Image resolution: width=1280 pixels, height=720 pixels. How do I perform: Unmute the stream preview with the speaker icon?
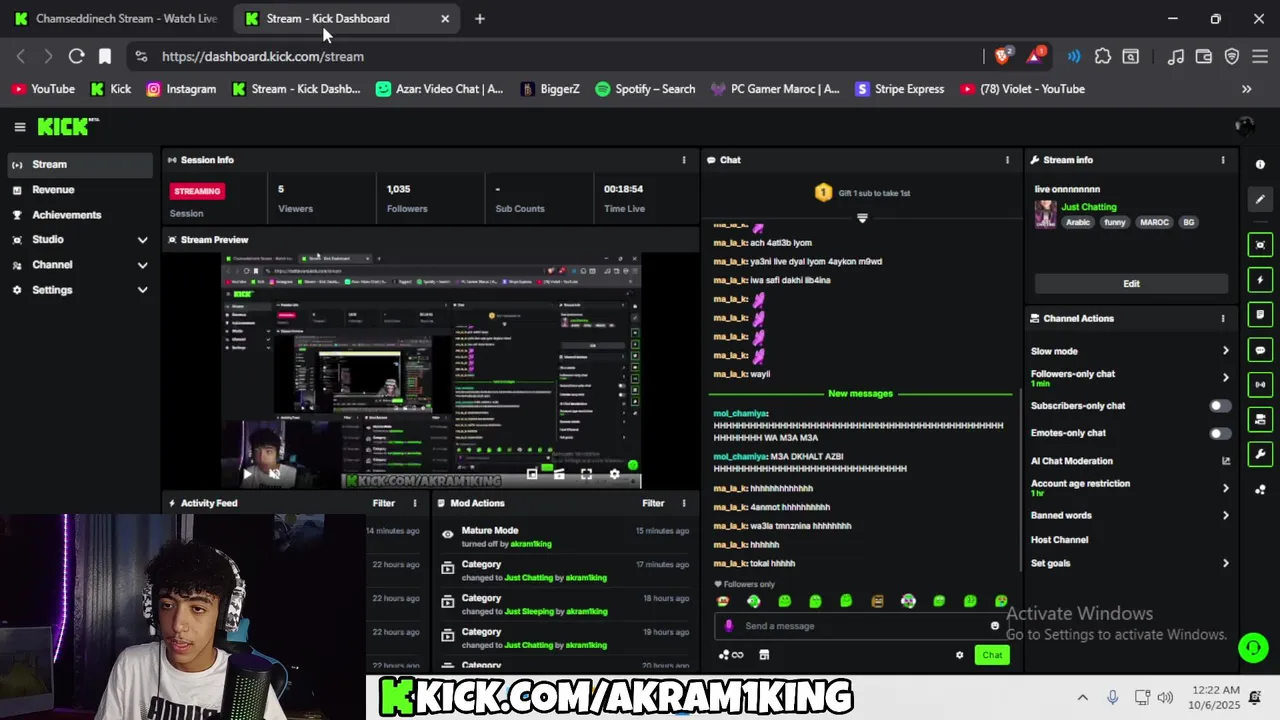[274, 474]
